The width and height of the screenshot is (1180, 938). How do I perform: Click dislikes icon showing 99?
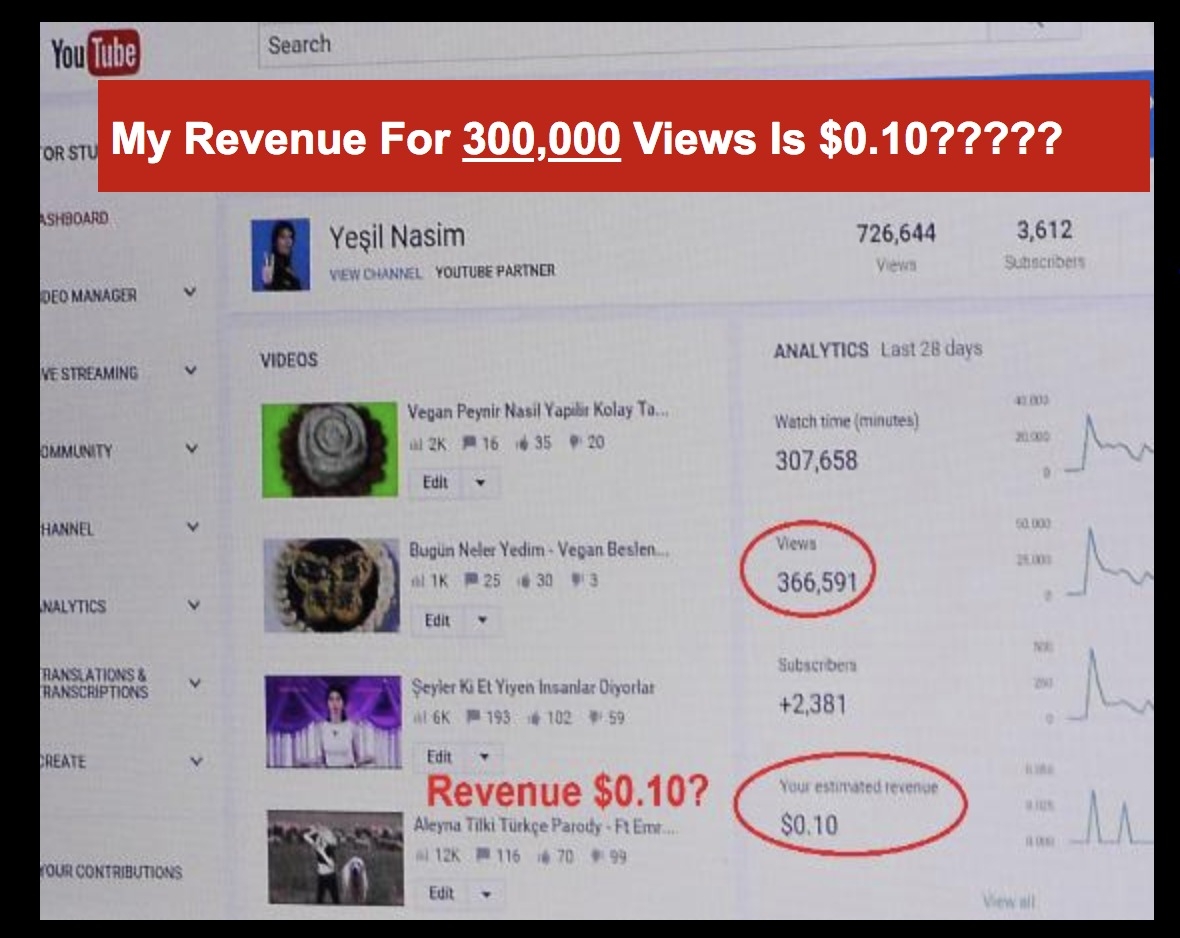click(597, 856)
